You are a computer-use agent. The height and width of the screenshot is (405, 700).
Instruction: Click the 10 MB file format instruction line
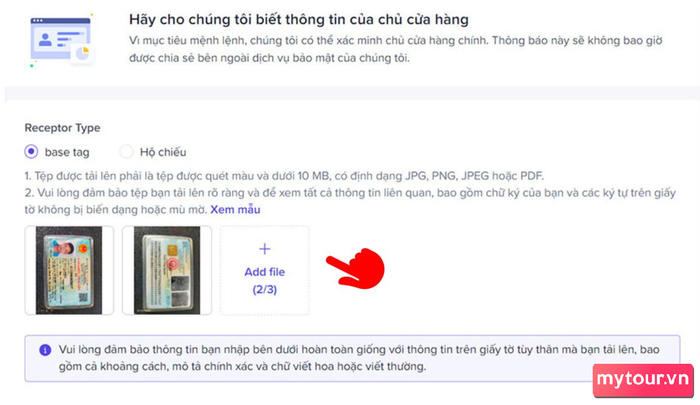[284, 176]
